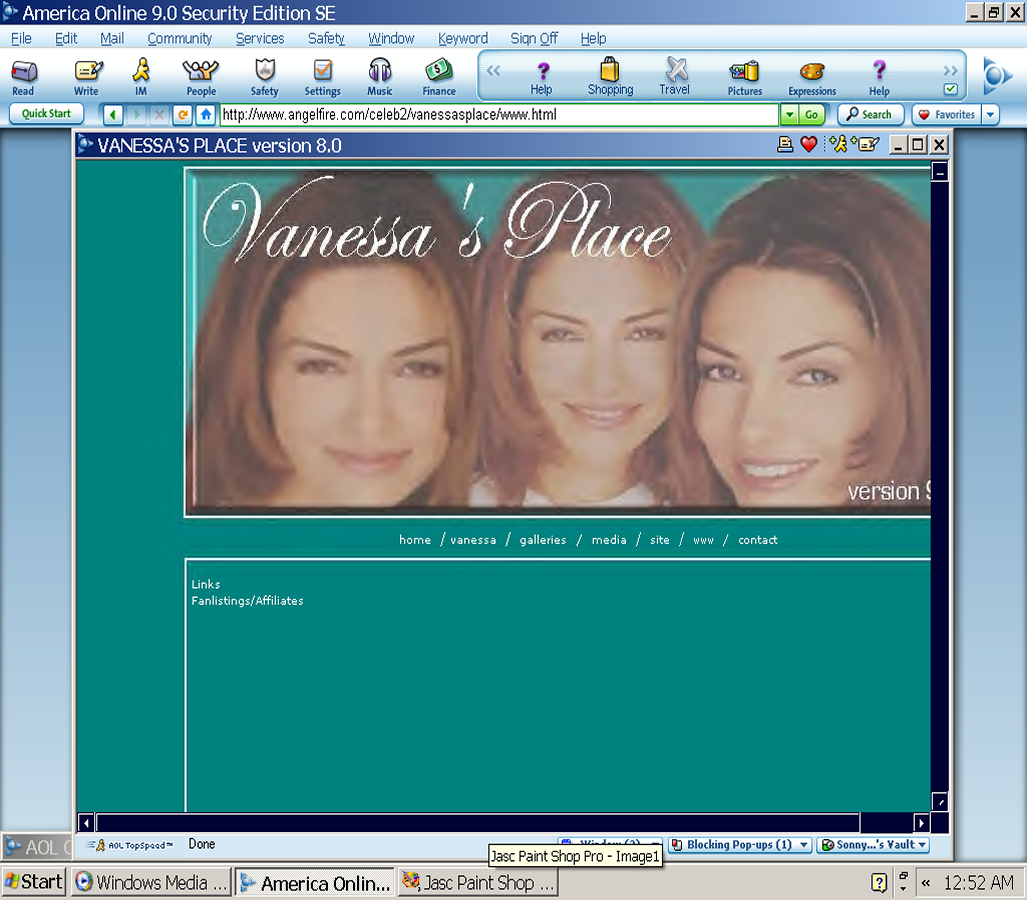The width and height of the screenshot is (1027, 900).
Task: Click the orange reload page icon
Action: click(x=183, y=115)
